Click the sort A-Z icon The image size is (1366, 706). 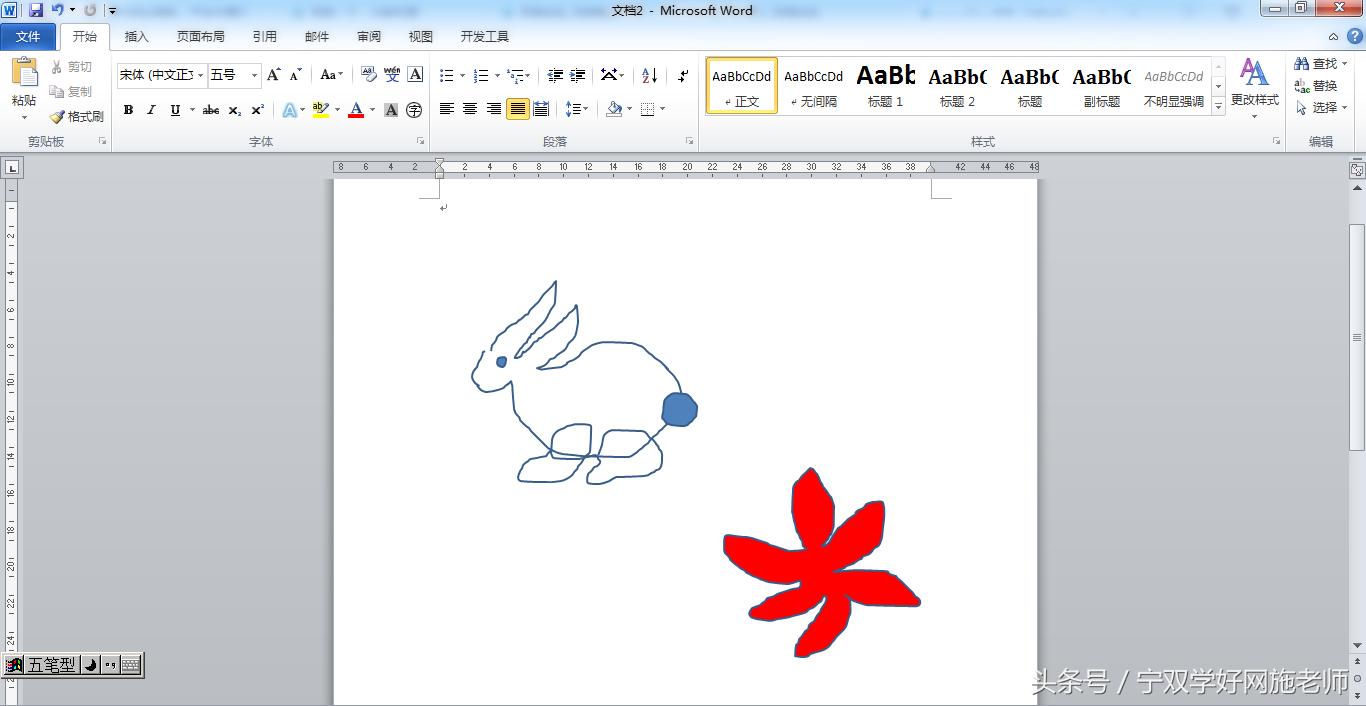tap(649, 76)
